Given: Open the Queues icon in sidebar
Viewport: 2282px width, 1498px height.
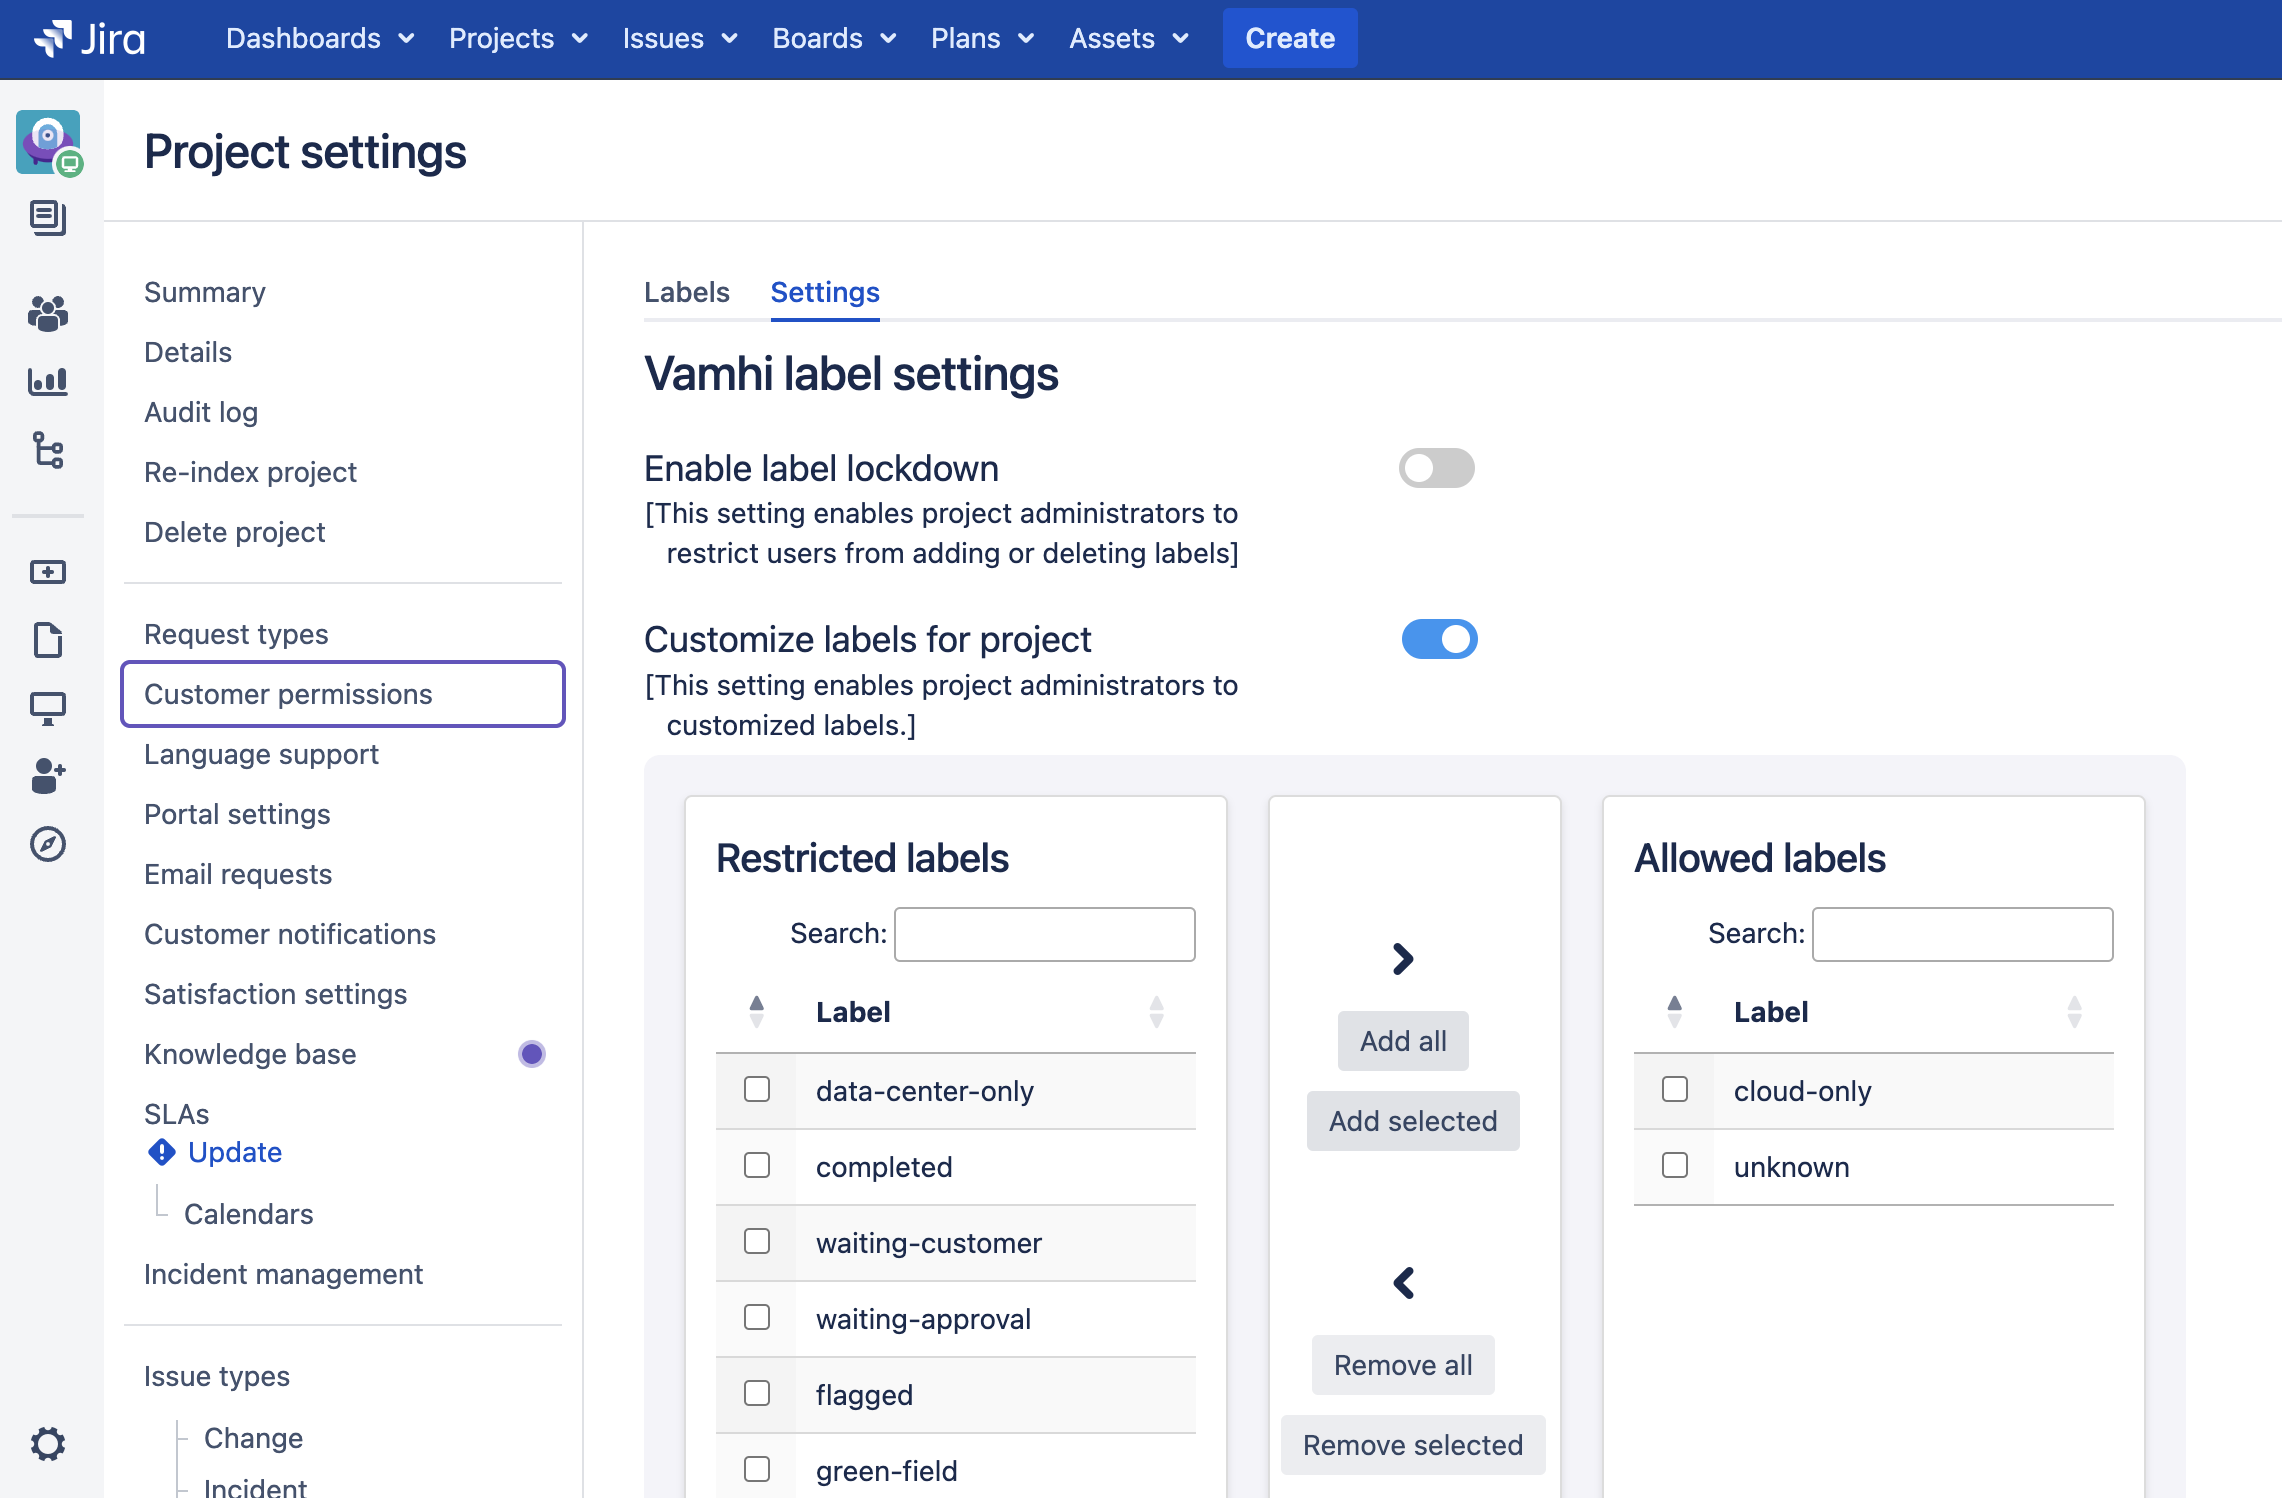Looking at the screenshot, I should coord(48,217).
